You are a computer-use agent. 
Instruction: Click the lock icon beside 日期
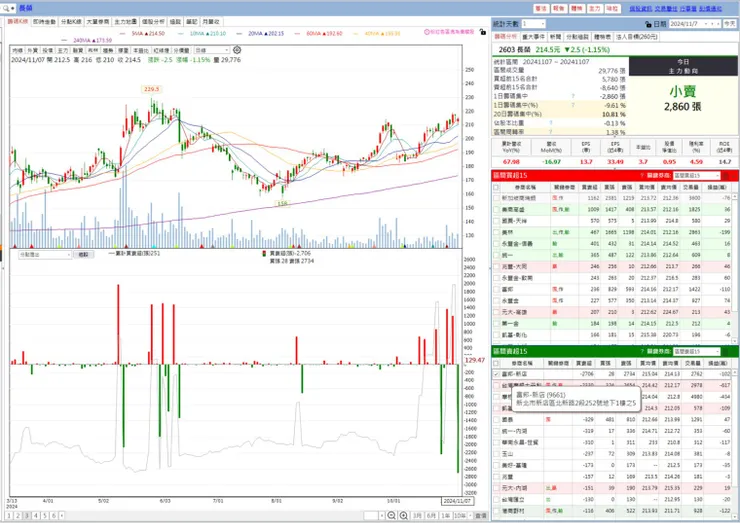pos(648,24)
